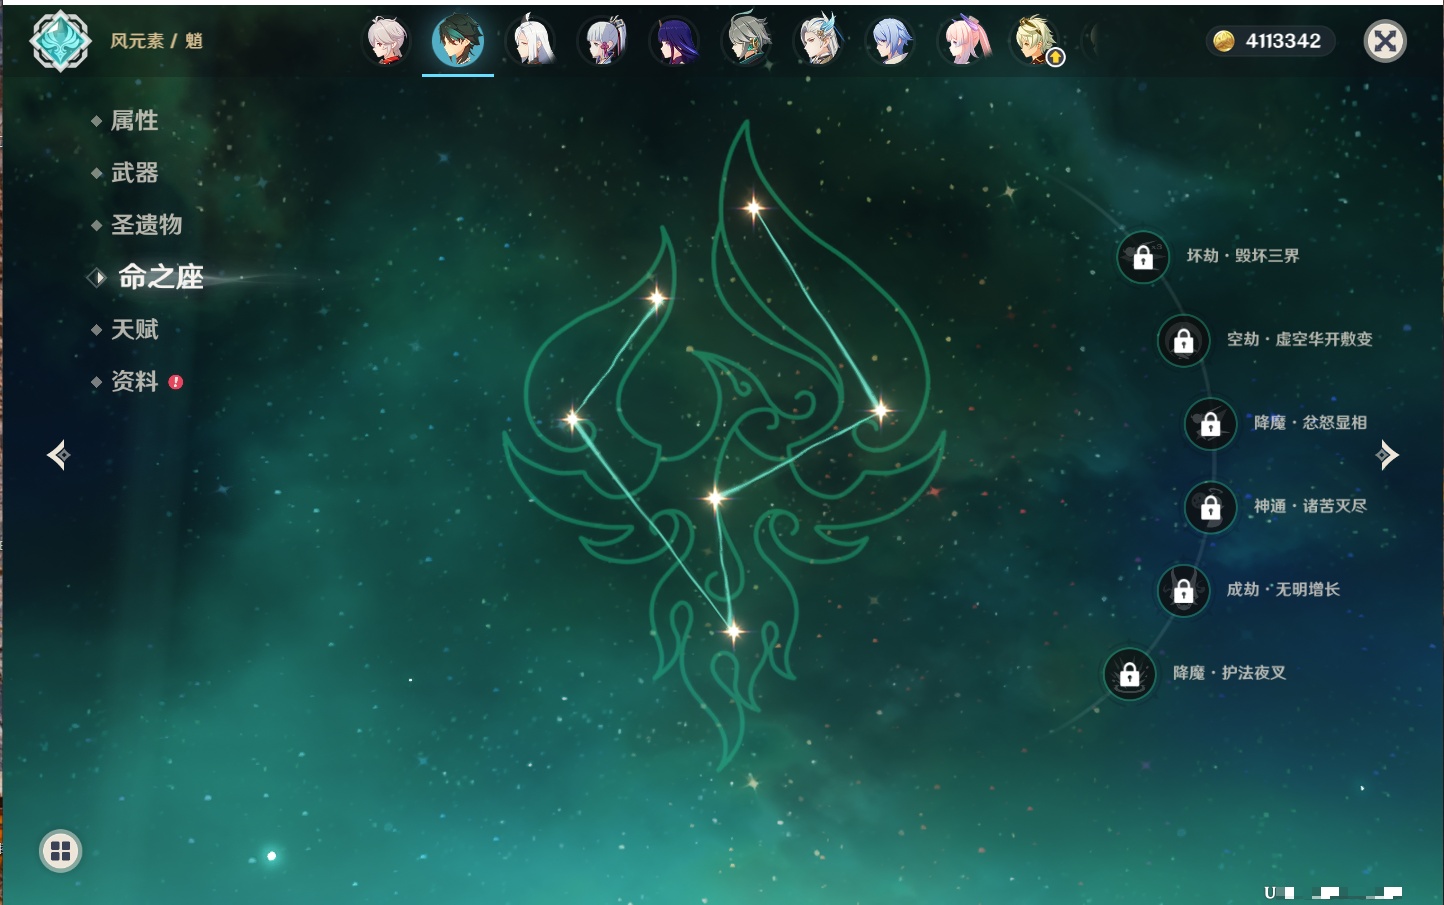Viewport: 1444px width, 905px height.
Task: Open the 圣遗物 artifacts tab
Action: 146,225
